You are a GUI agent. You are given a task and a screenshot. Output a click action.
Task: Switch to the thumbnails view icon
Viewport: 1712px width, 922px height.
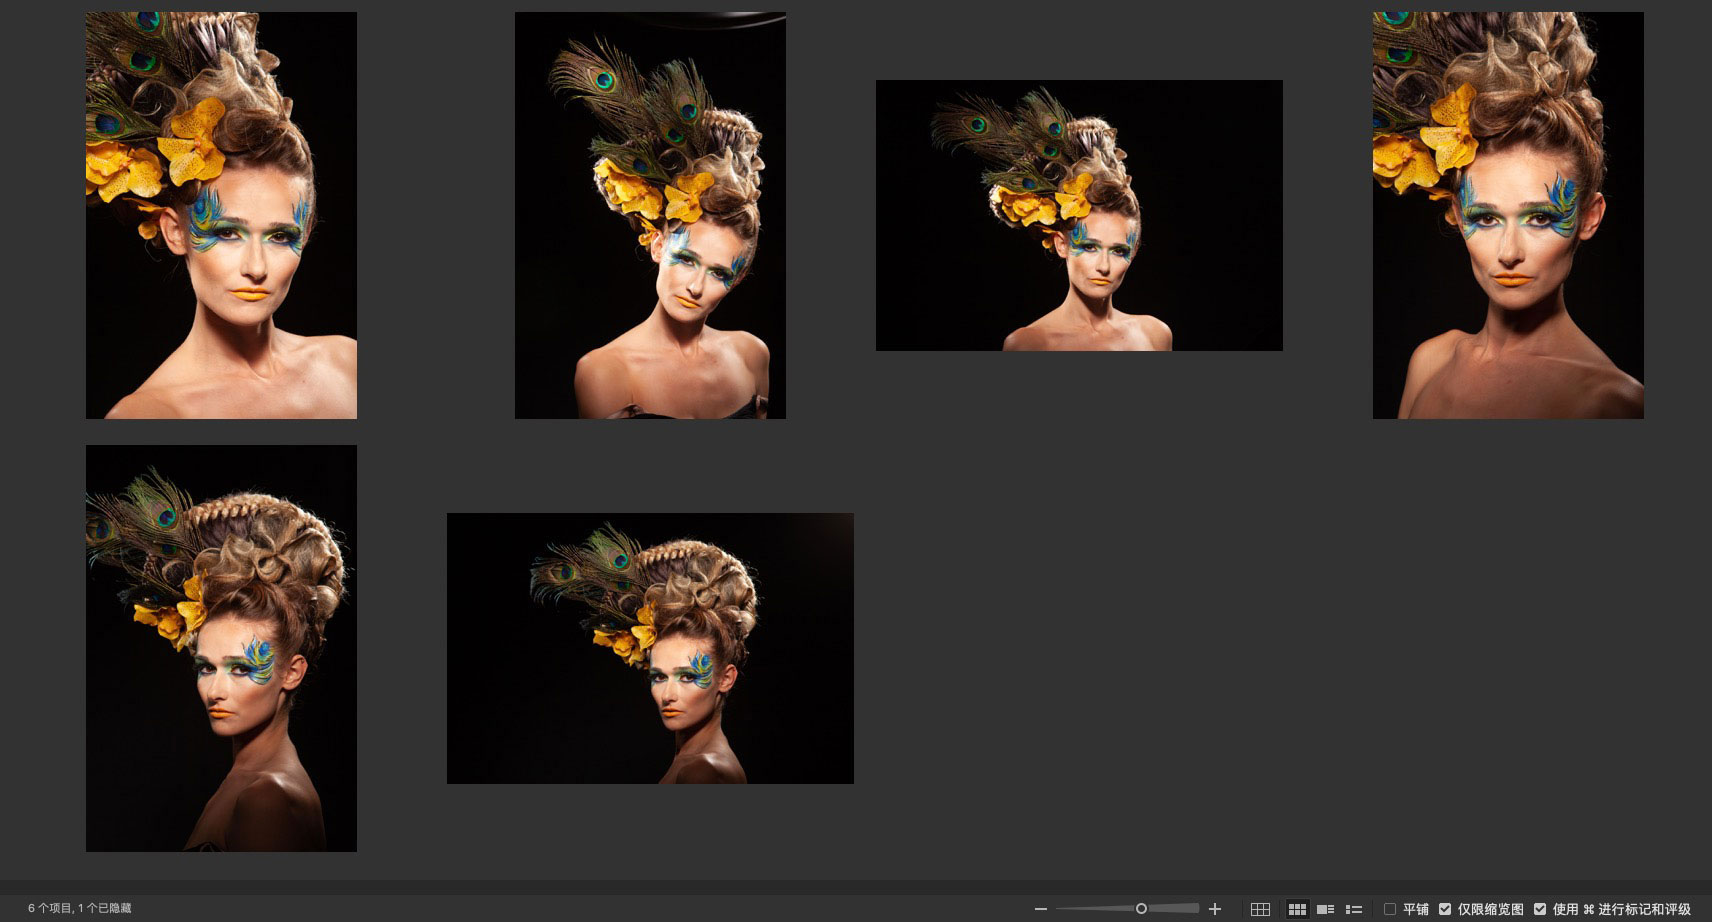1297,909
